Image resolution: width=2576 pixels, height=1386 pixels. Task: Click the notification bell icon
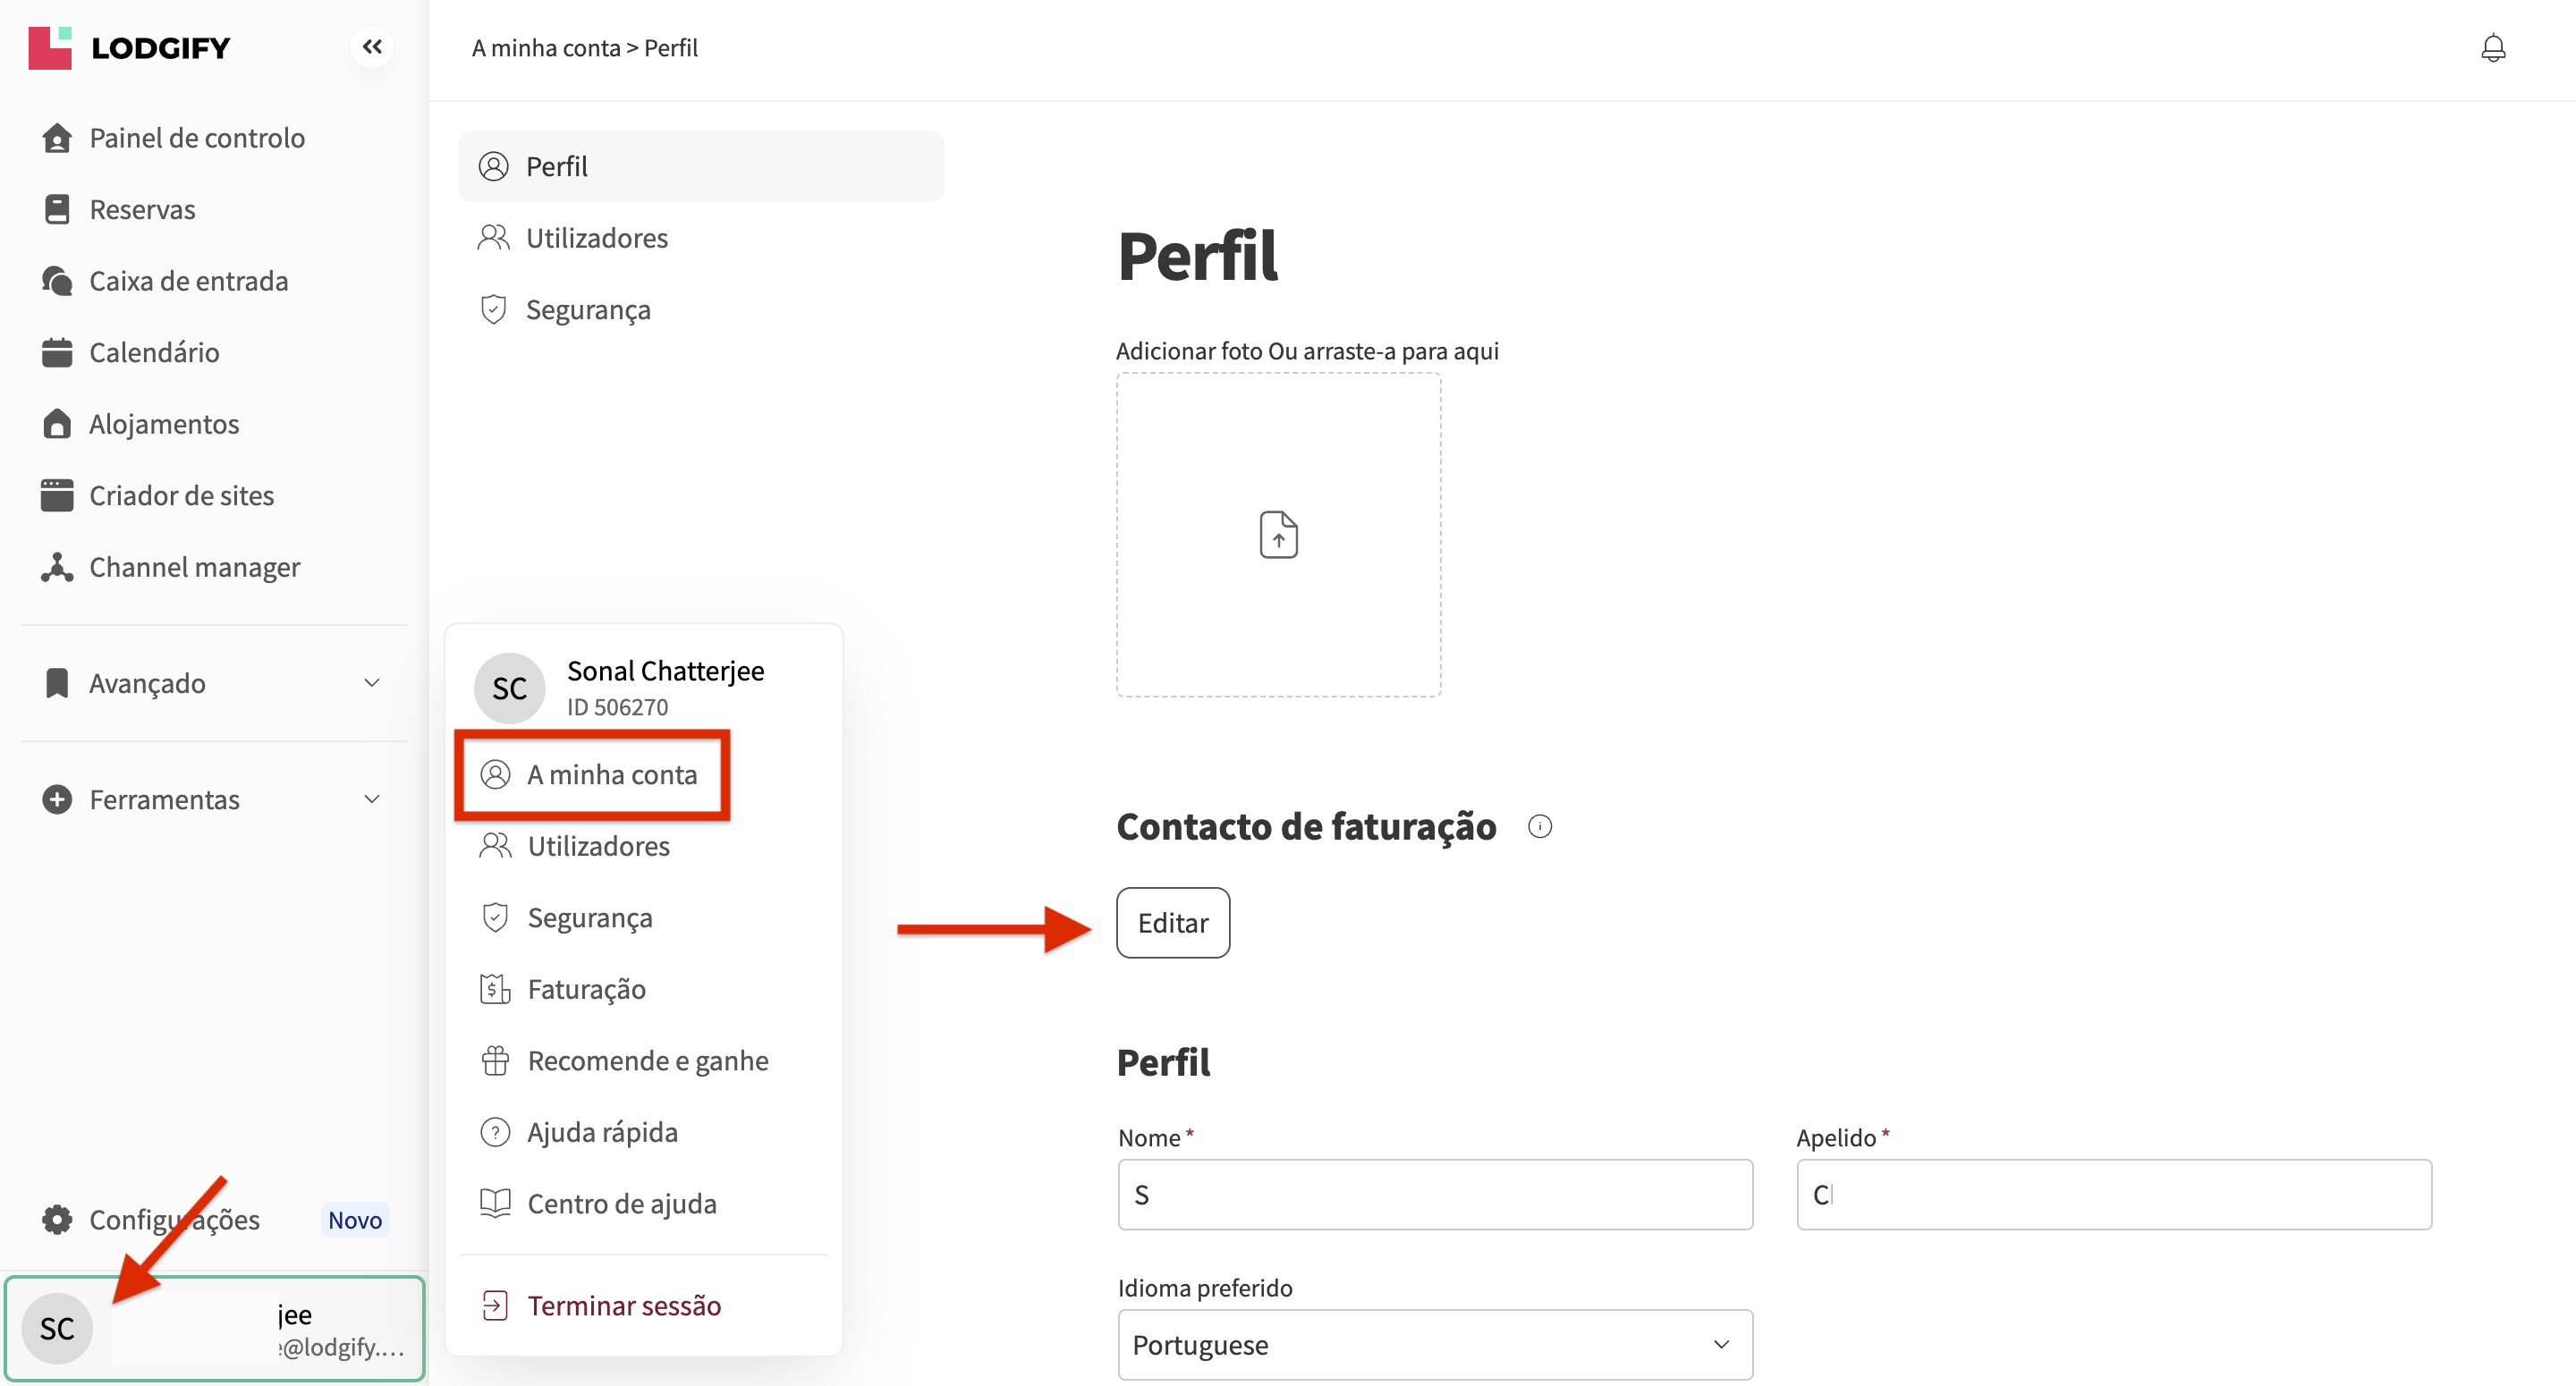pyautogui.click(x=2492, y=48)
